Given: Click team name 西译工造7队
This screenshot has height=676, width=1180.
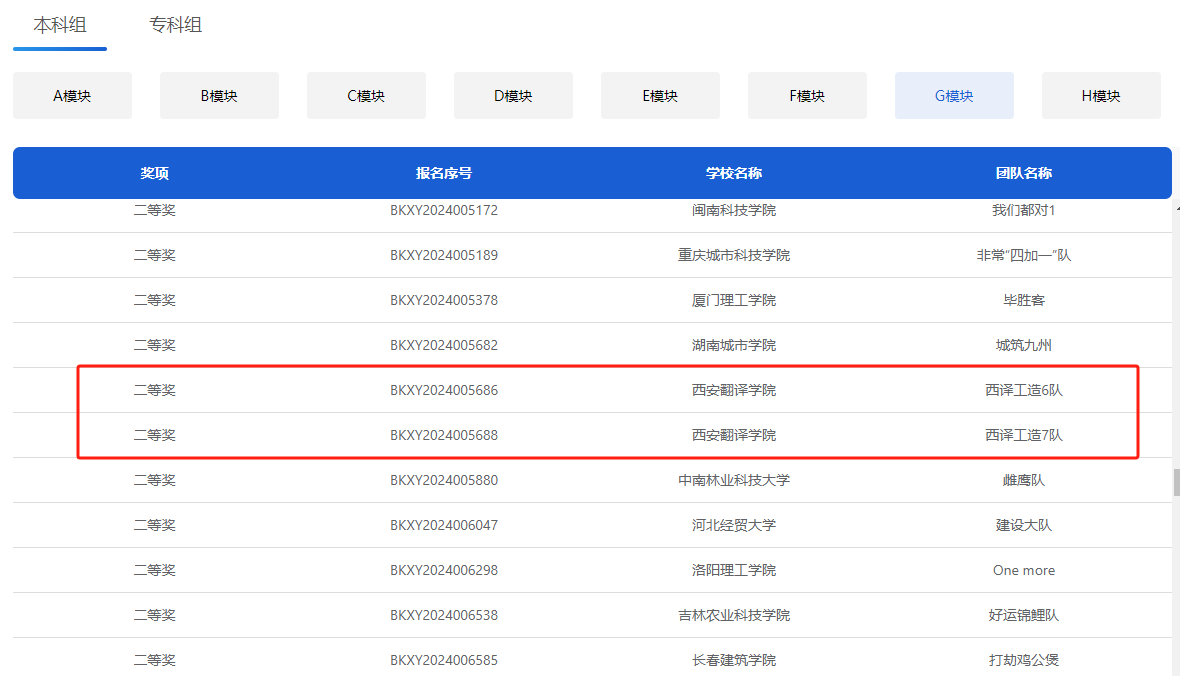Looking at the screenshot, I should tap(1024, 435).
